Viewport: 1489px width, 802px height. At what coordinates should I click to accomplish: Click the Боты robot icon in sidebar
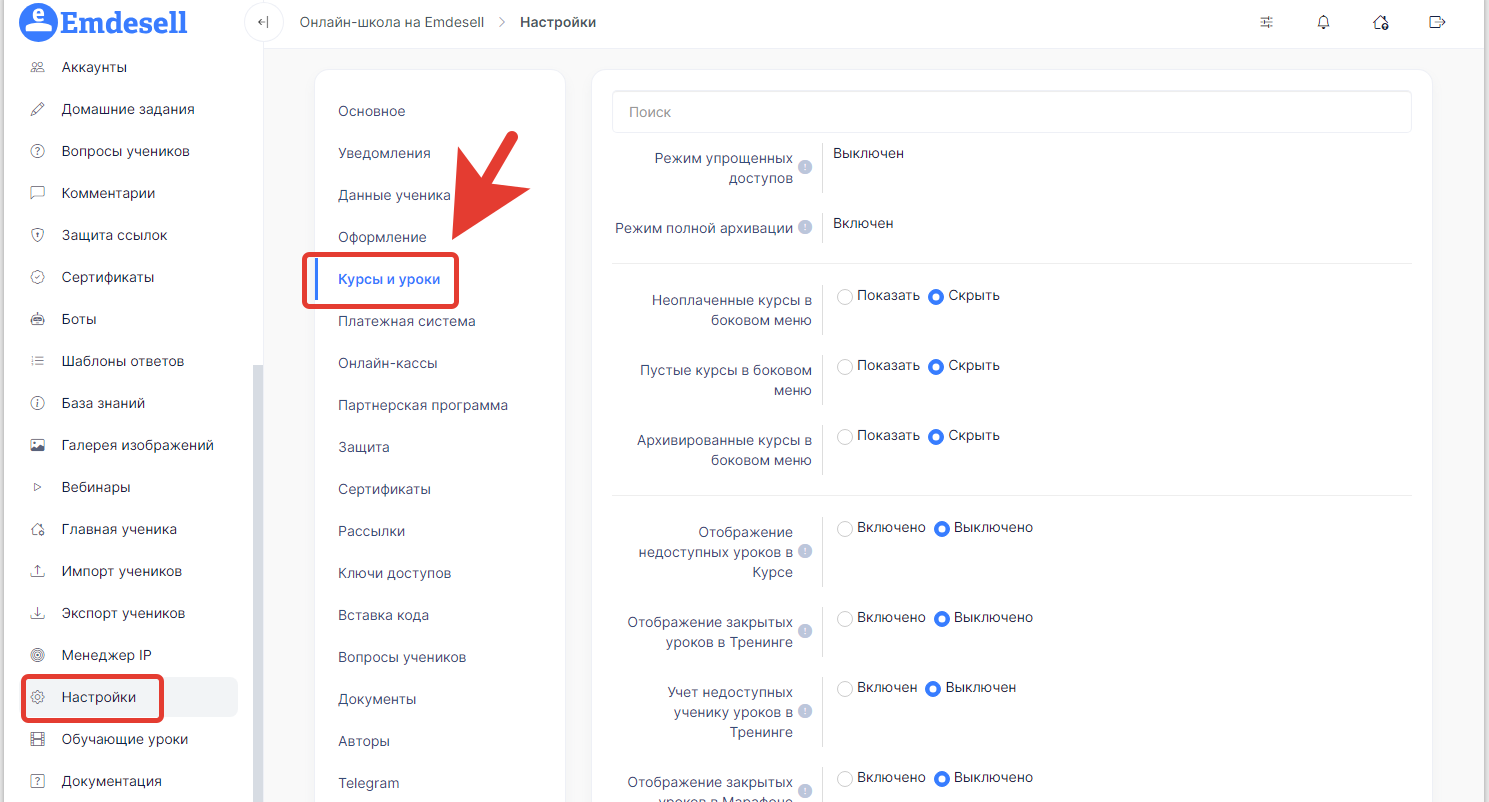(38, 320)
